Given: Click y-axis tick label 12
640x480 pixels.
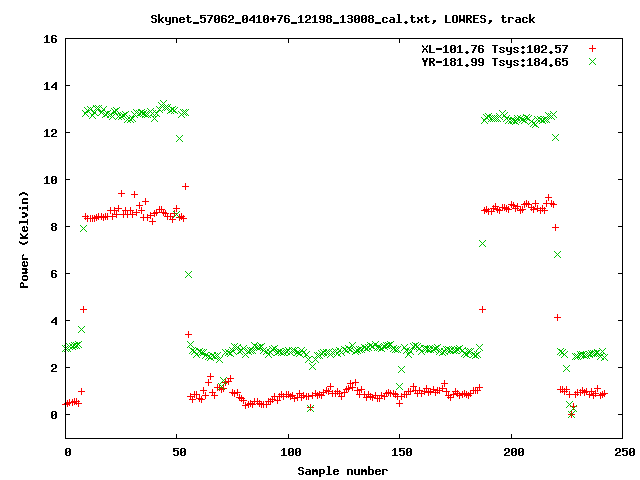Looking at the screenshot, I should pos(50,133).
